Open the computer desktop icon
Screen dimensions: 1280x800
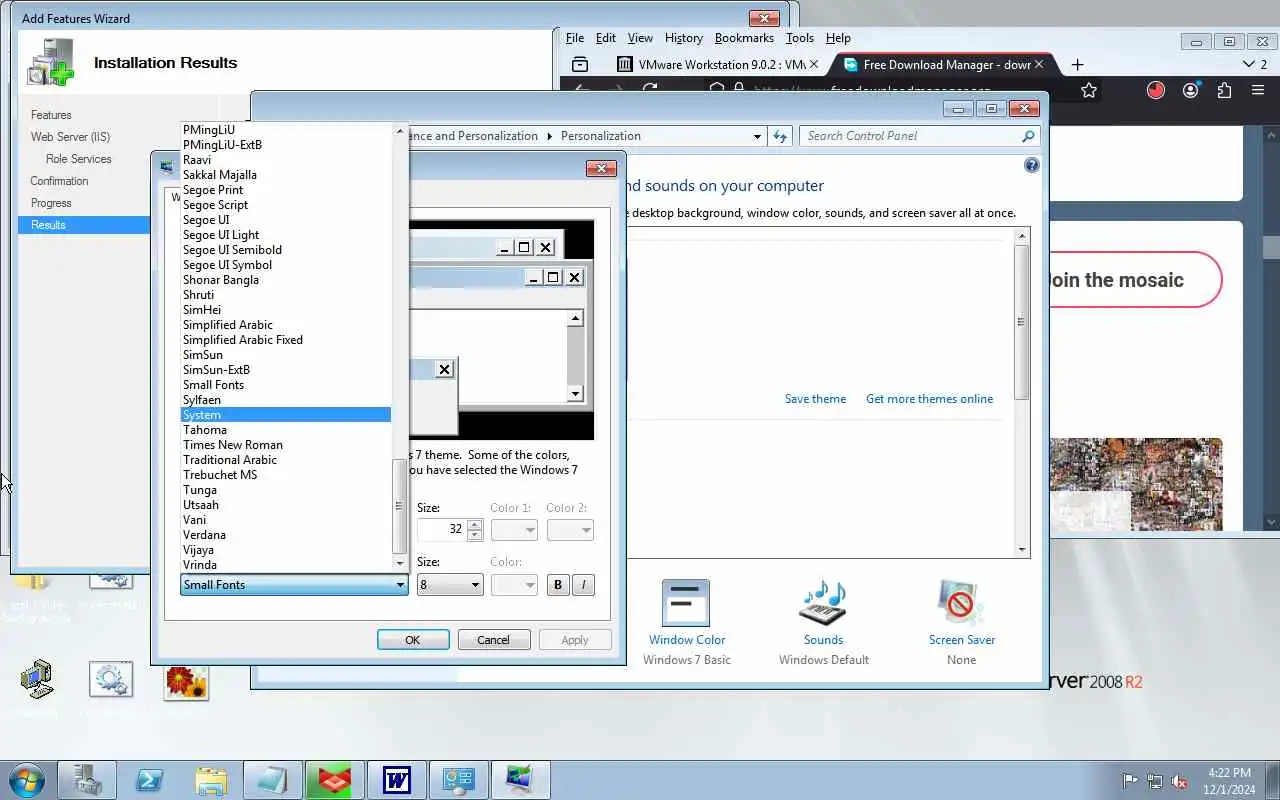point(37,679)
